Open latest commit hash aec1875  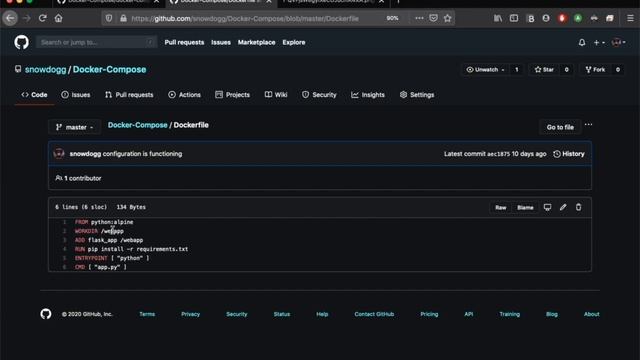click(x=498, y=154)
